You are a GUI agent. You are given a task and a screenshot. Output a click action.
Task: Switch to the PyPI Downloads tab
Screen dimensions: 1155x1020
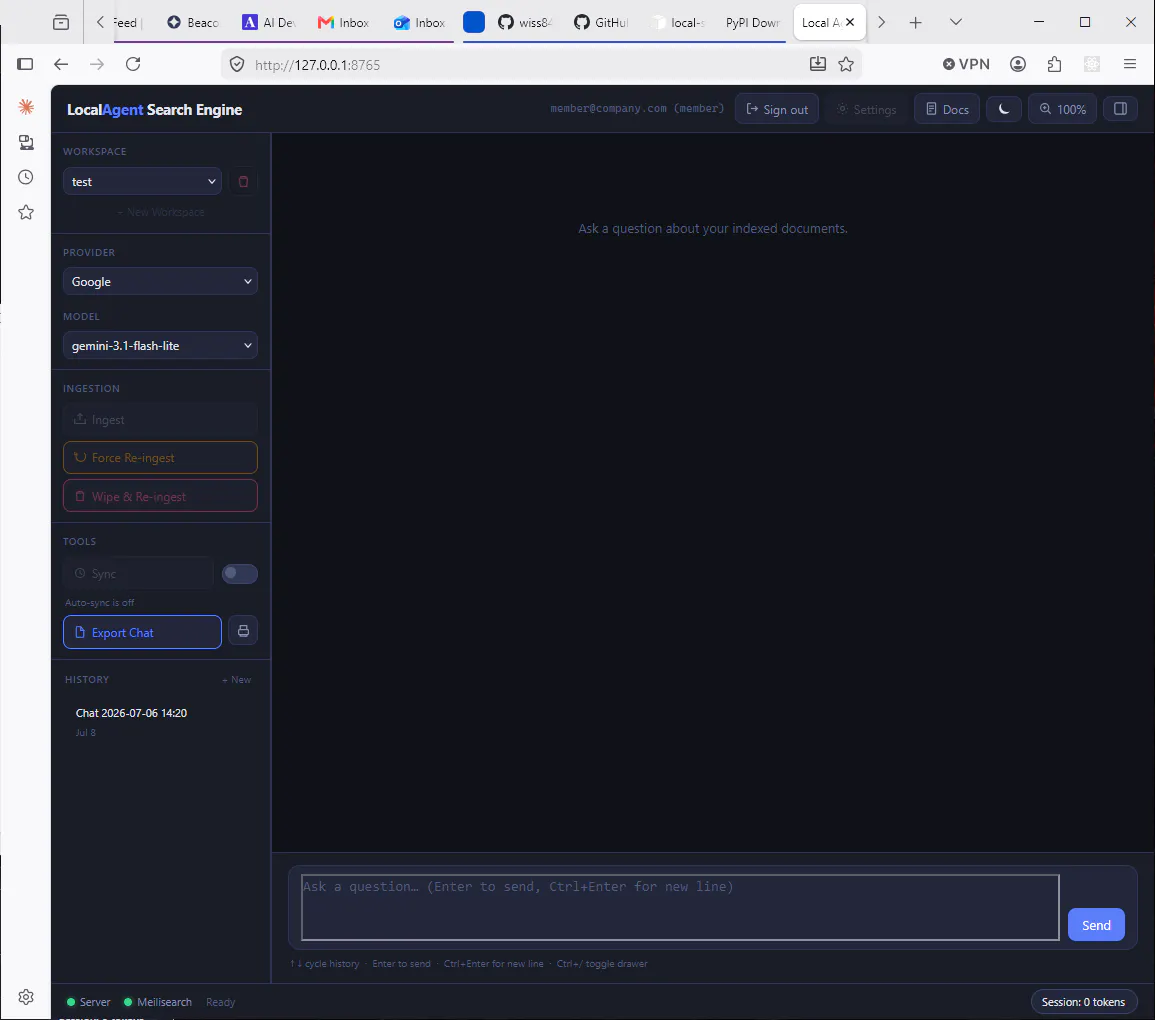pos(751,22)
